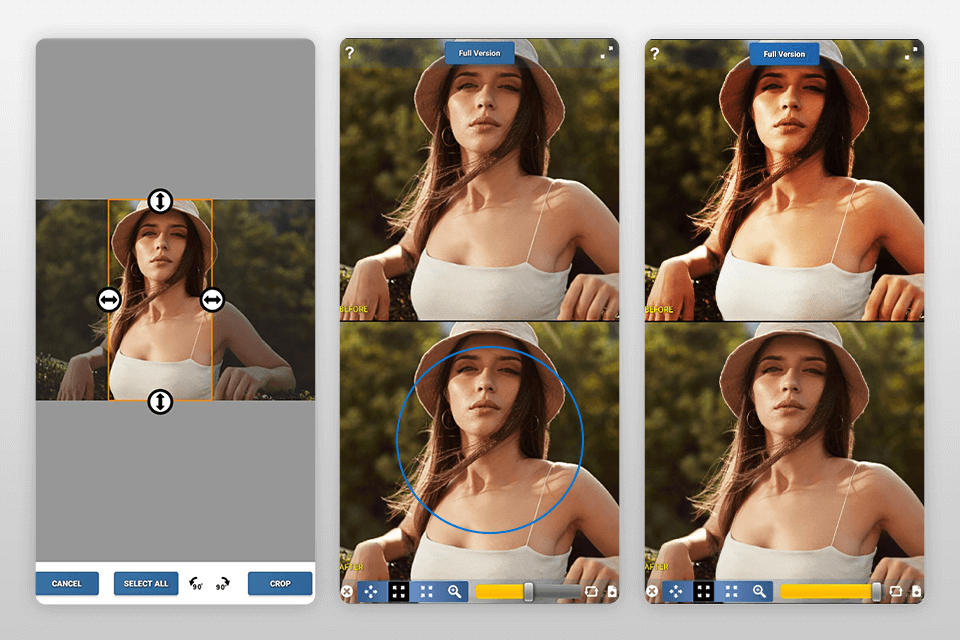Image resolution: width=960 pixels, height=640 pixels.
Task: Close the middle panel with X icon
Action: tap(347, 592)
